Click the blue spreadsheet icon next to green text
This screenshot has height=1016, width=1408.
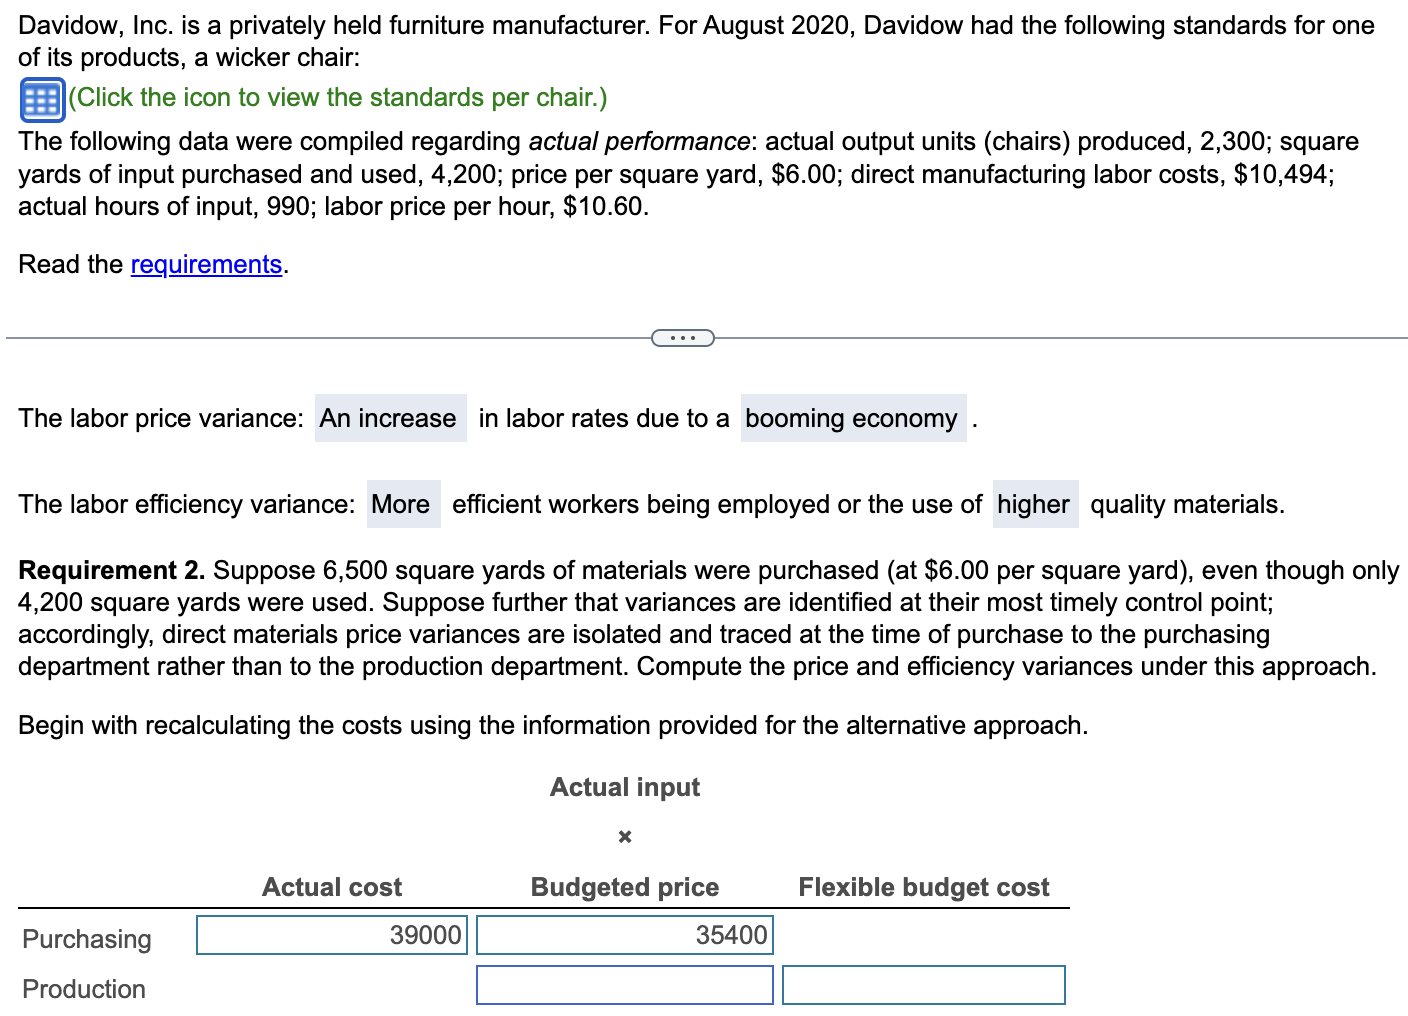coord(41,97)
